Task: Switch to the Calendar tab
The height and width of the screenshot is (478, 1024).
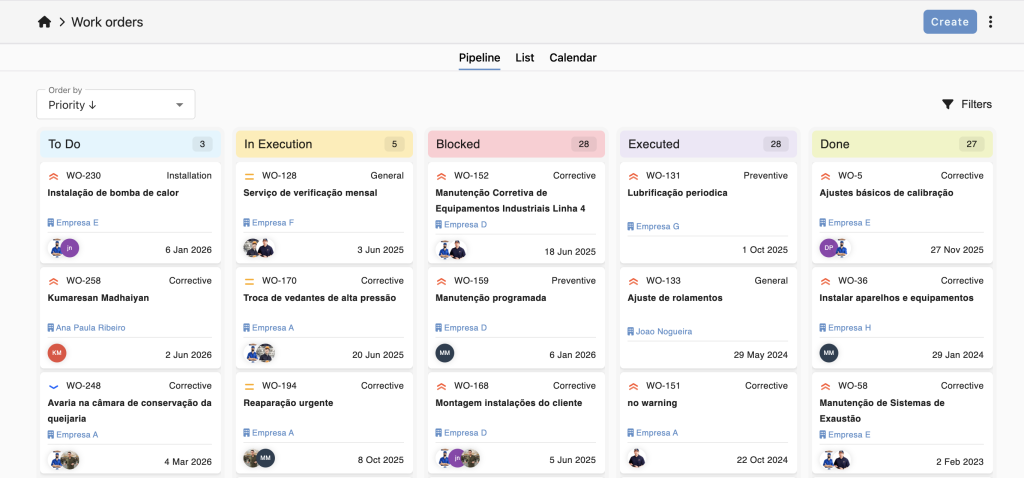Action: [x=573, y=57]
